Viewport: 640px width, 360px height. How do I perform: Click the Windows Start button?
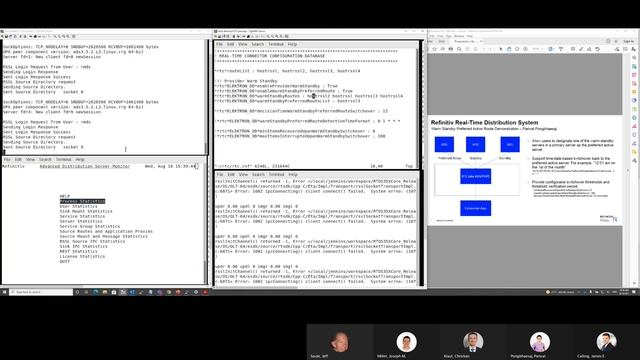point(4,292)
